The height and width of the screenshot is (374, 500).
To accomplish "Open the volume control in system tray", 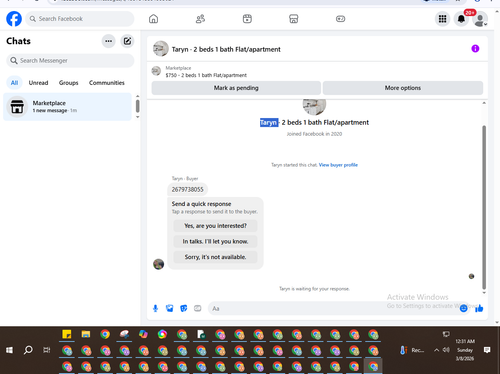I will coord(446,350).
